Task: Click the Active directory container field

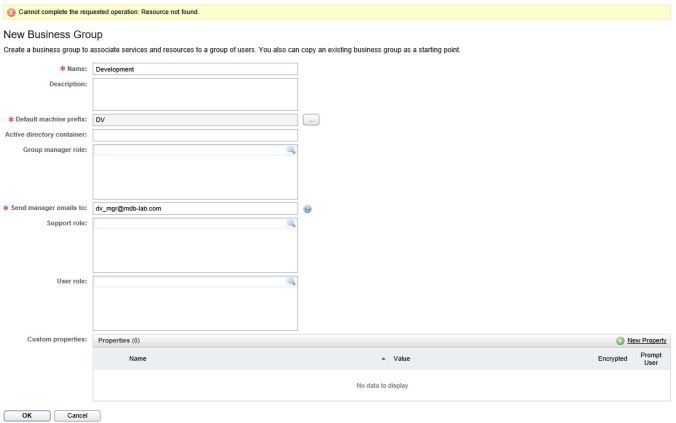Action: (195, 135)
